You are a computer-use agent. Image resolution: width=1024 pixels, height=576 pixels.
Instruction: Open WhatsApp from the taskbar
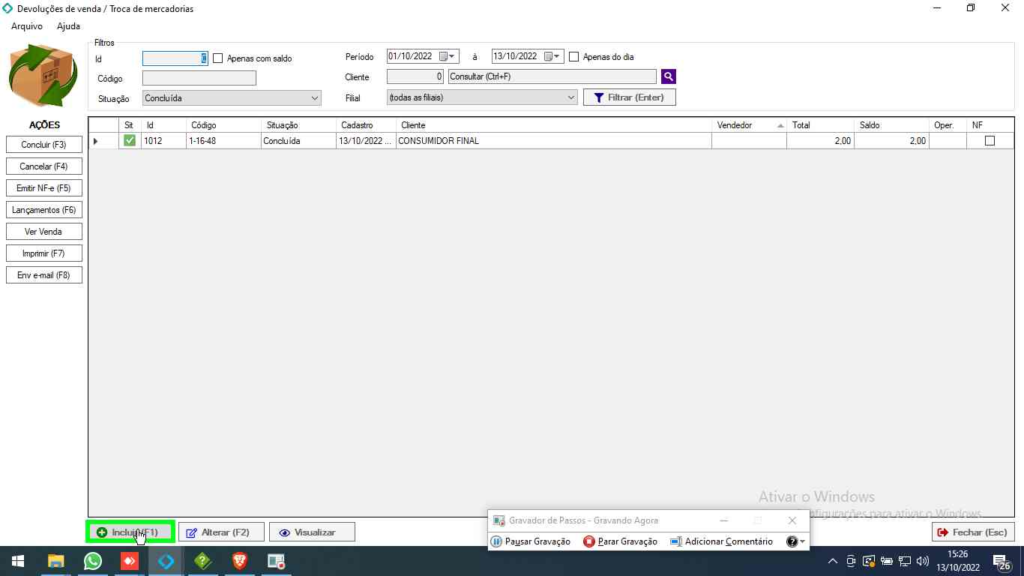[92, 561]
